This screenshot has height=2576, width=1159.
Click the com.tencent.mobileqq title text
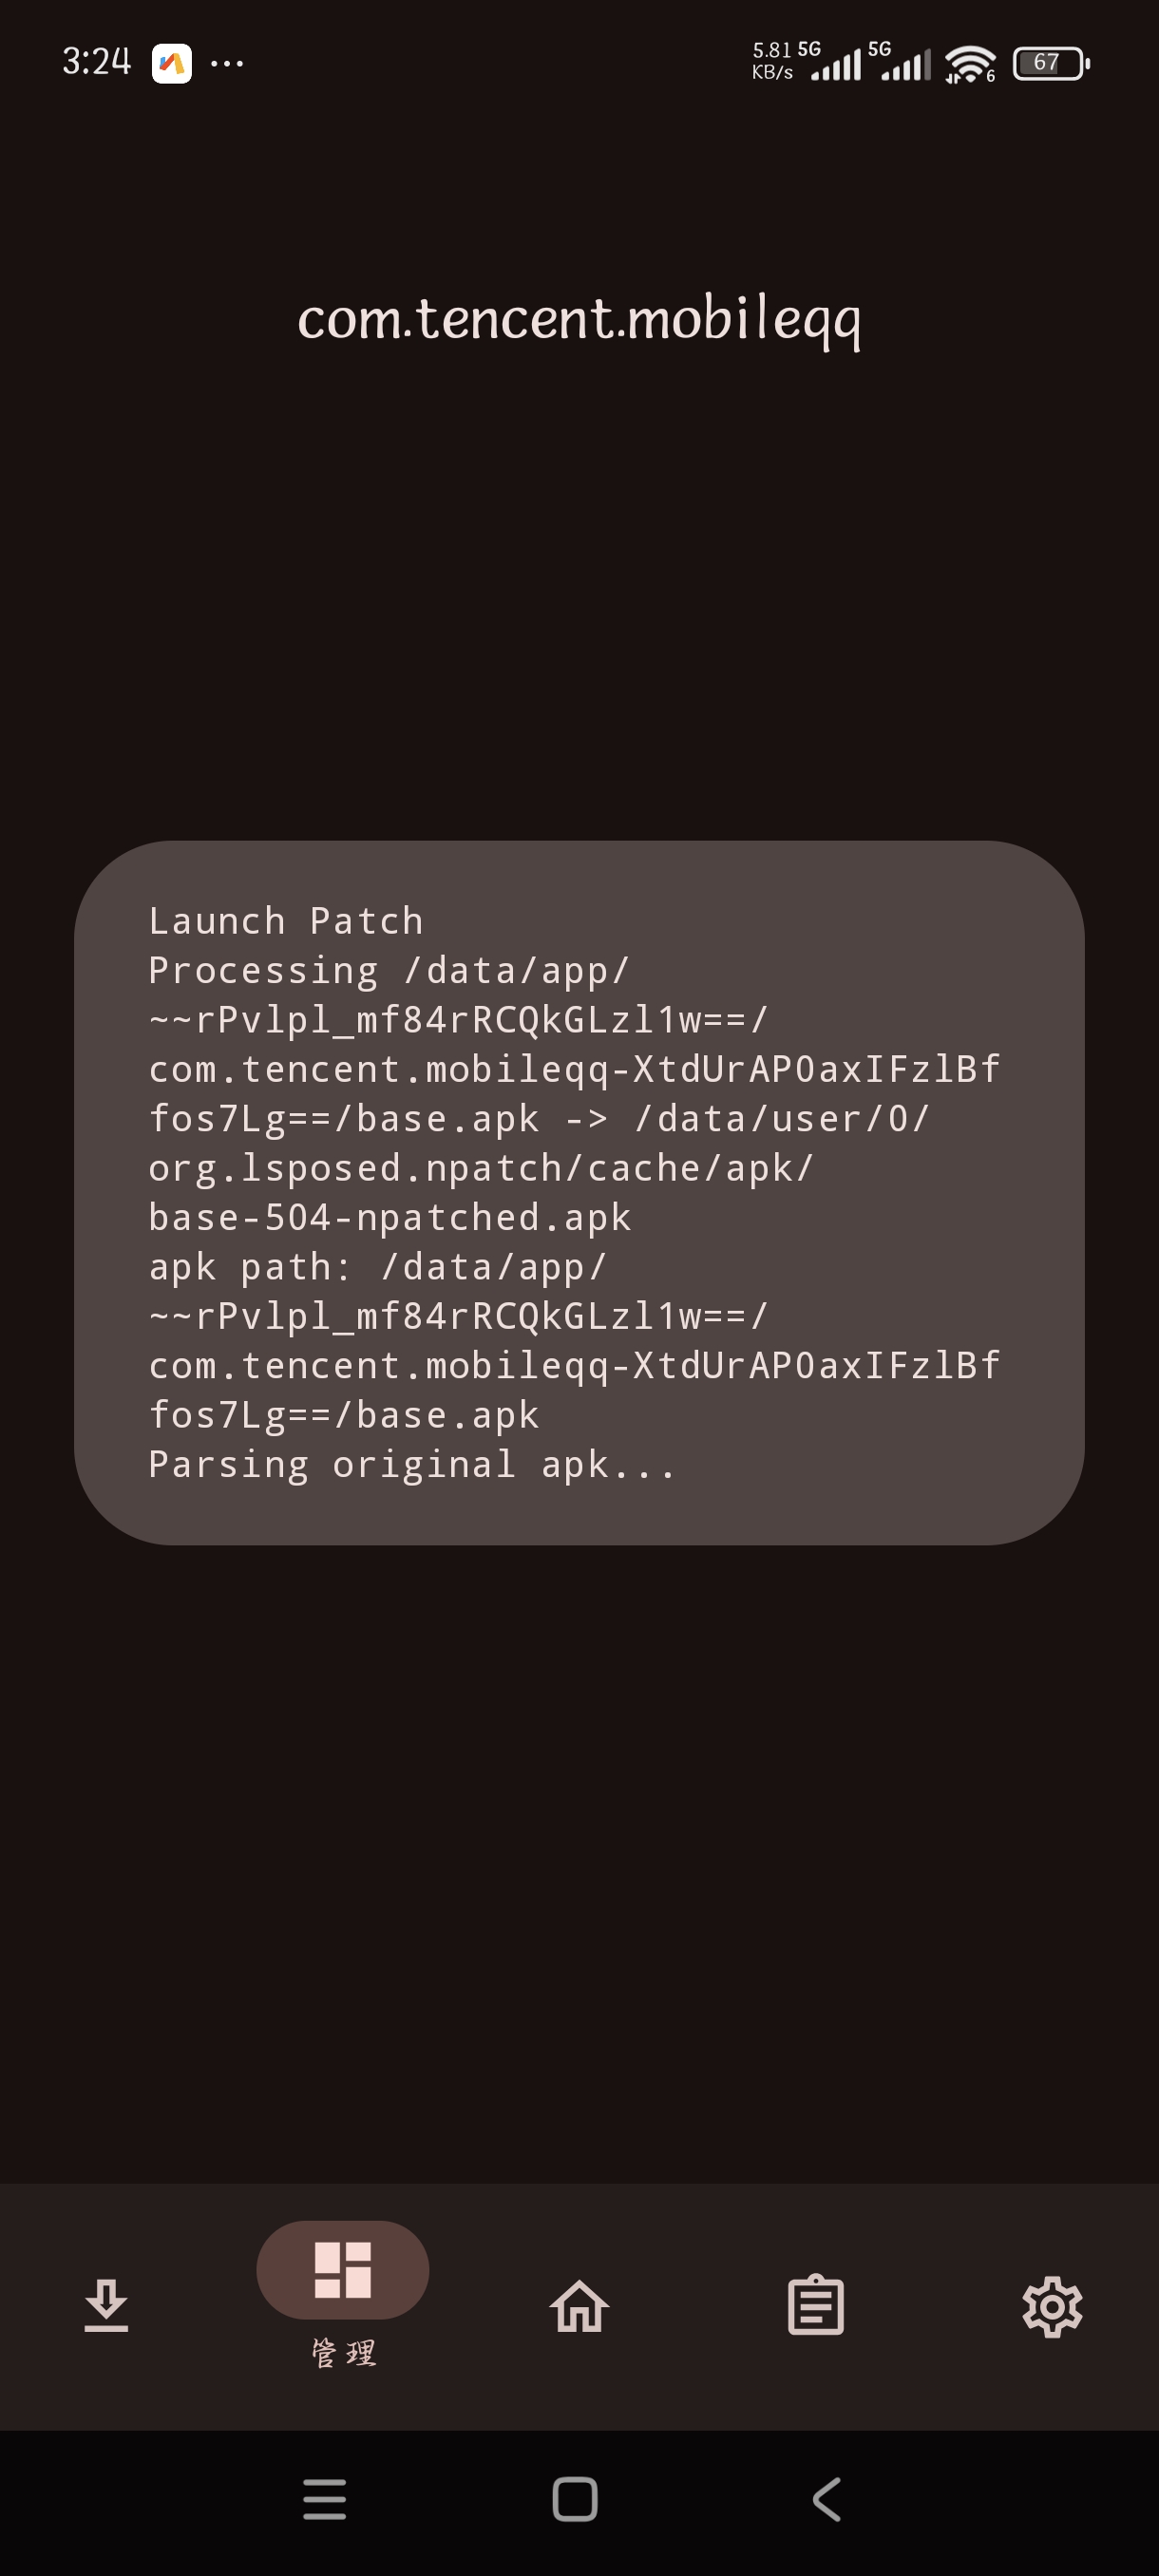click(x=579, y=320)
